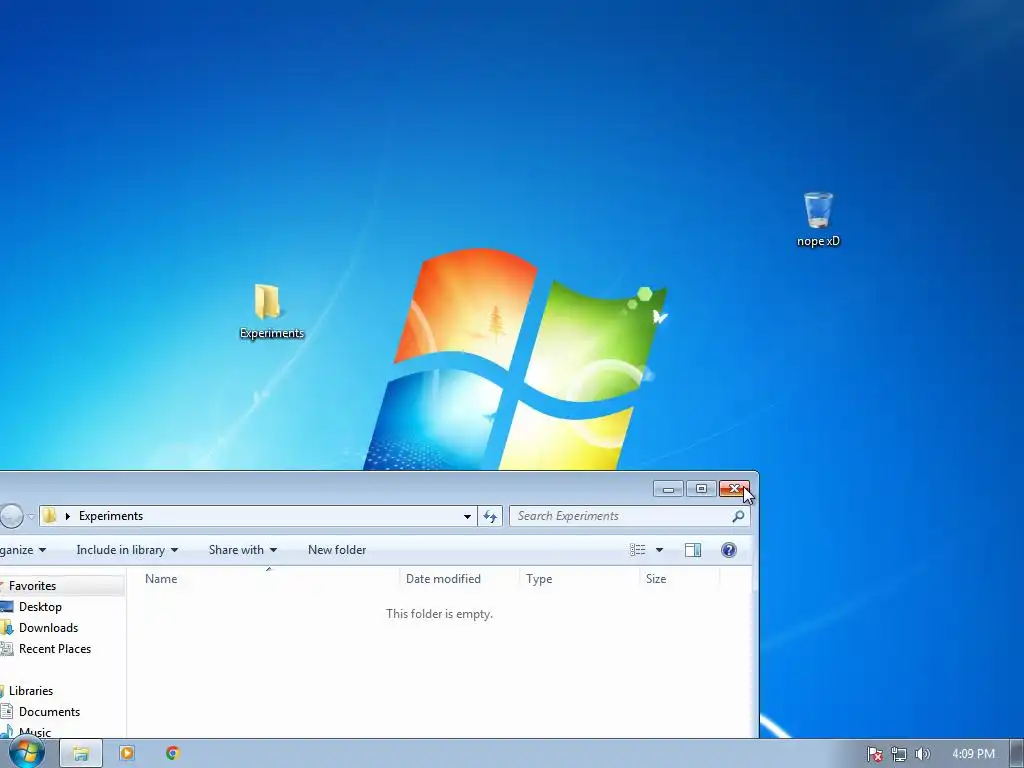
Task: Open the Action Center flag icon in the tray
Action: tap(874, 754)
